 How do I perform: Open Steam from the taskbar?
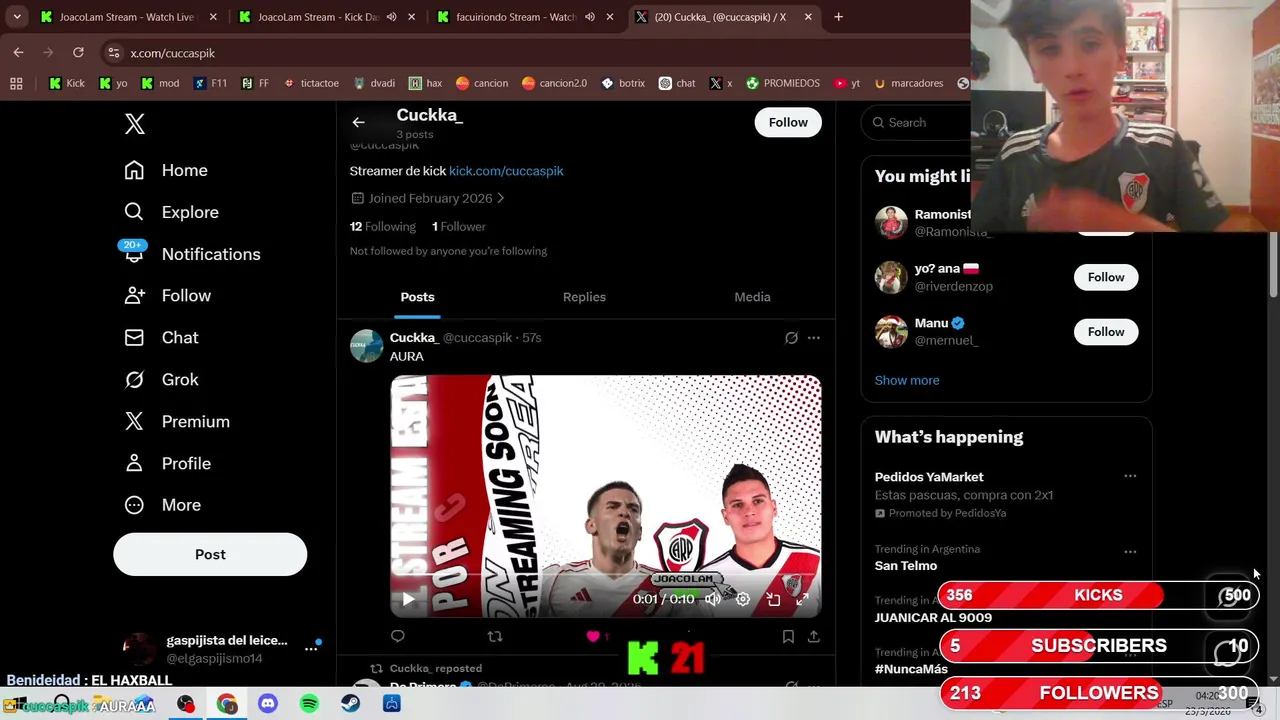click(x=350, y=704)
